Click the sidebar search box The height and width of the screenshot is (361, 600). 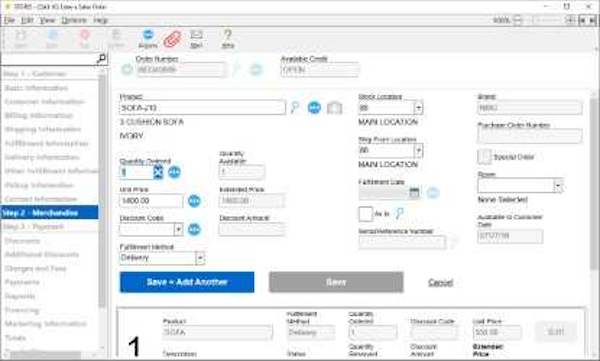[x=48, y=59]
